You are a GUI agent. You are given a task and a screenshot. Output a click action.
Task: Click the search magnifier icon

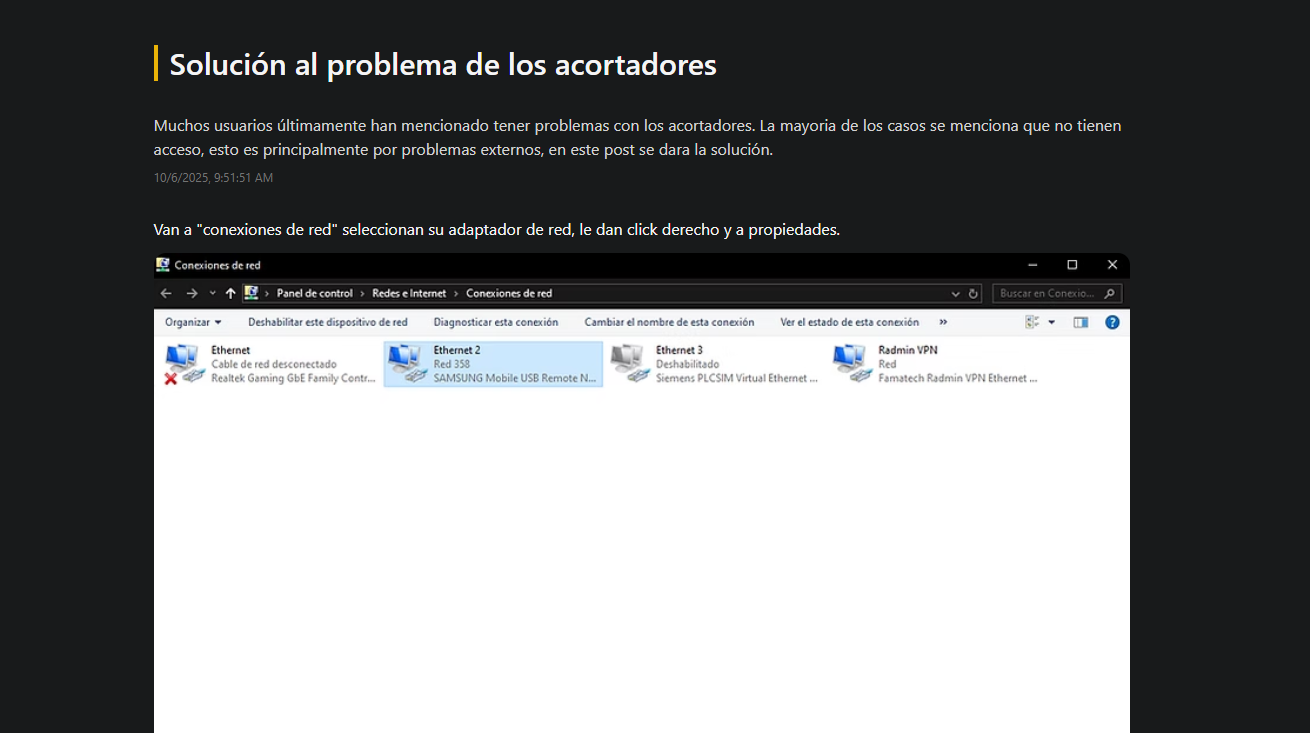(x=1110, y=293)
